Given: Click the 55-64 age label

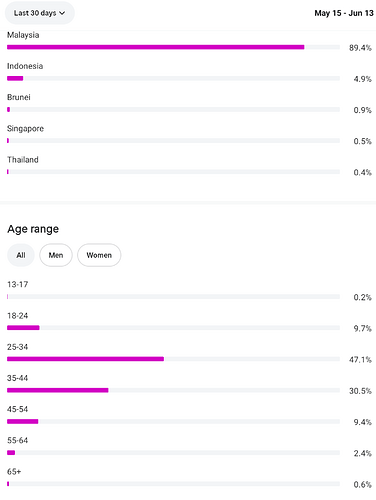Looking at the screenshot, I should pos(17,440).
